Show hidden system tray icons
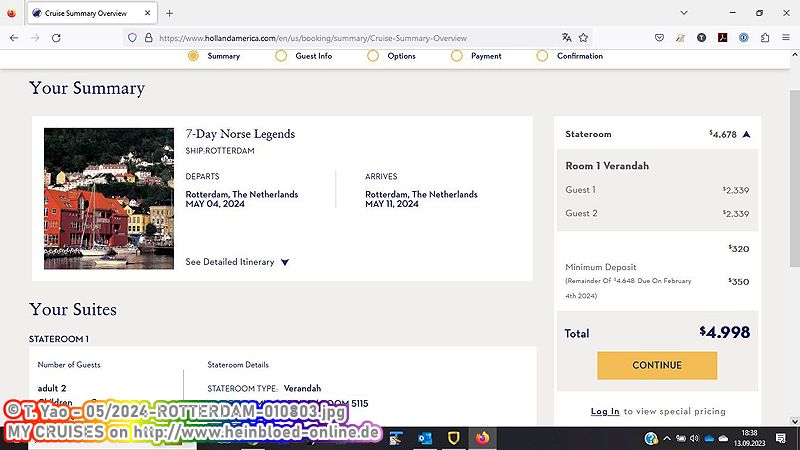The height and width of the screenshot is (450, 800). [667, 438]
